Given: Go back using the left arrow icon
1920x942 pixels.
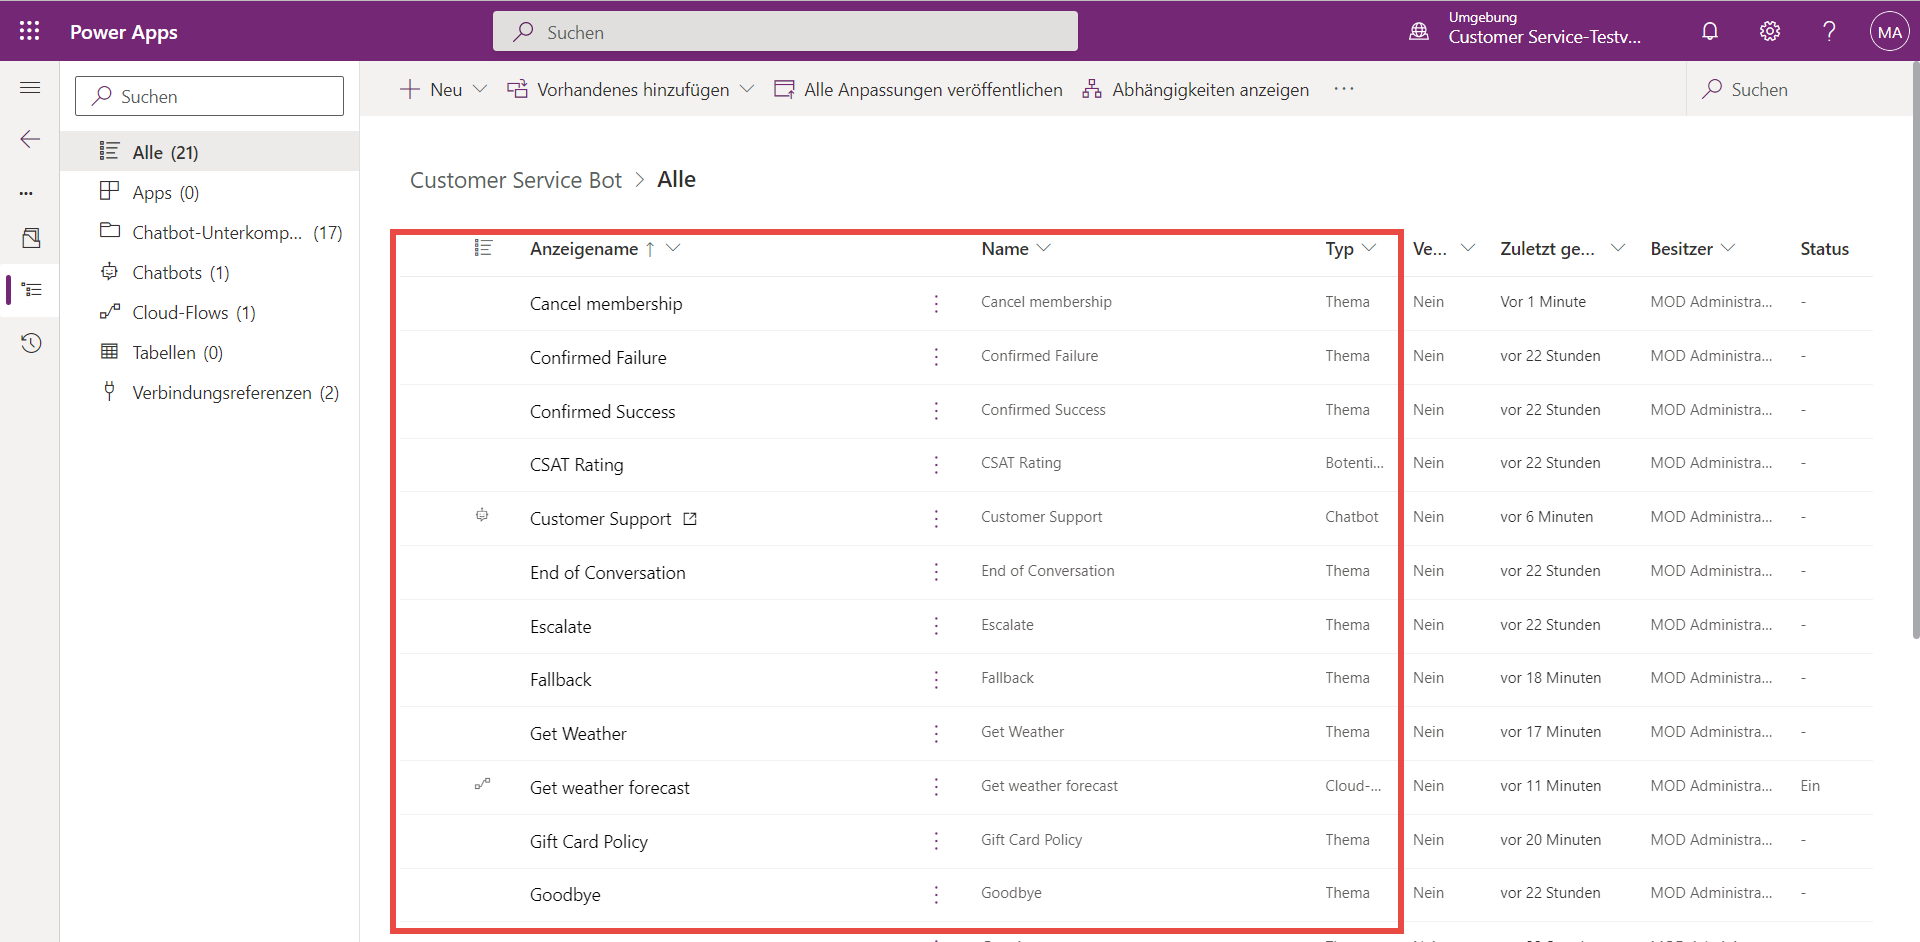Looking at the screenshot, I should [30, 139].
